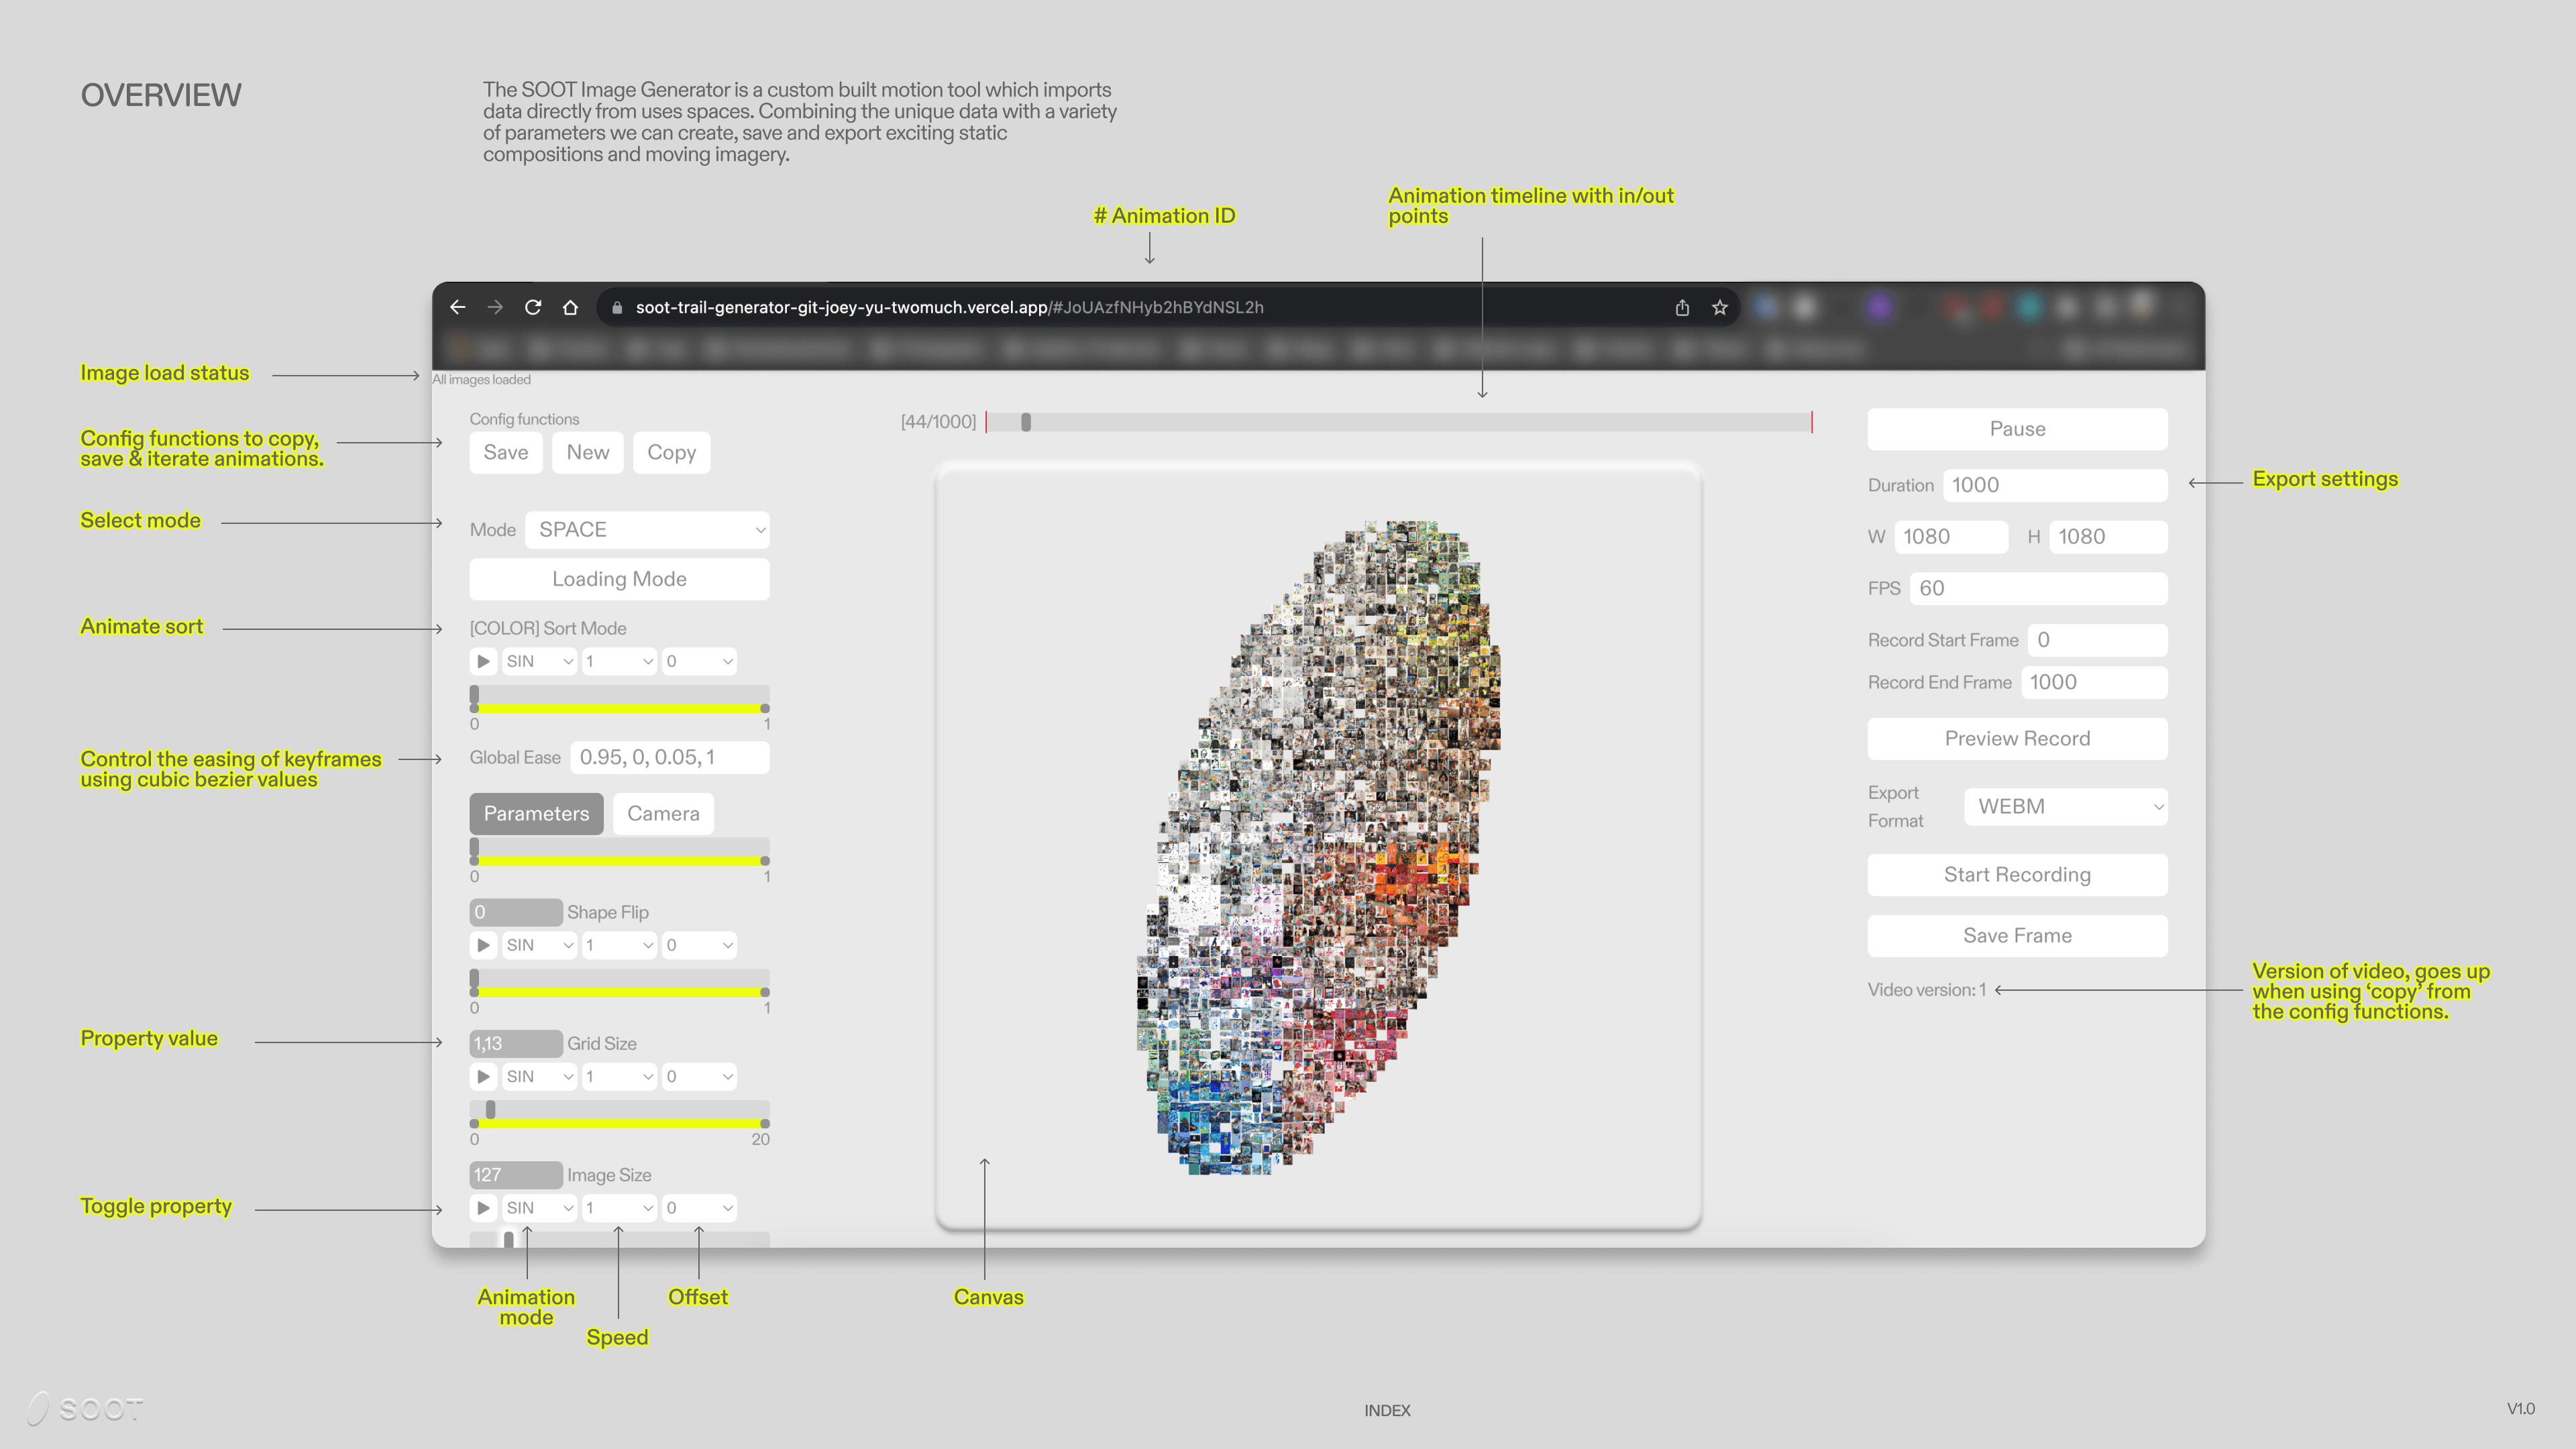Toggle the Grid Size animation play button
The width and height of the screenshot is (2576, 1449).
point(483,1076)
